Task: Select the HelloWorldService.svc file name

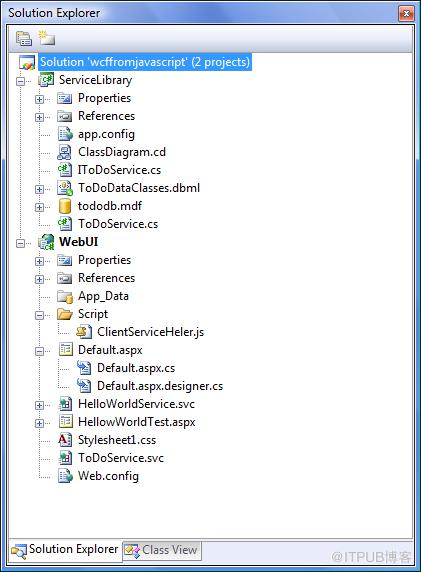Action: [136, 404]
